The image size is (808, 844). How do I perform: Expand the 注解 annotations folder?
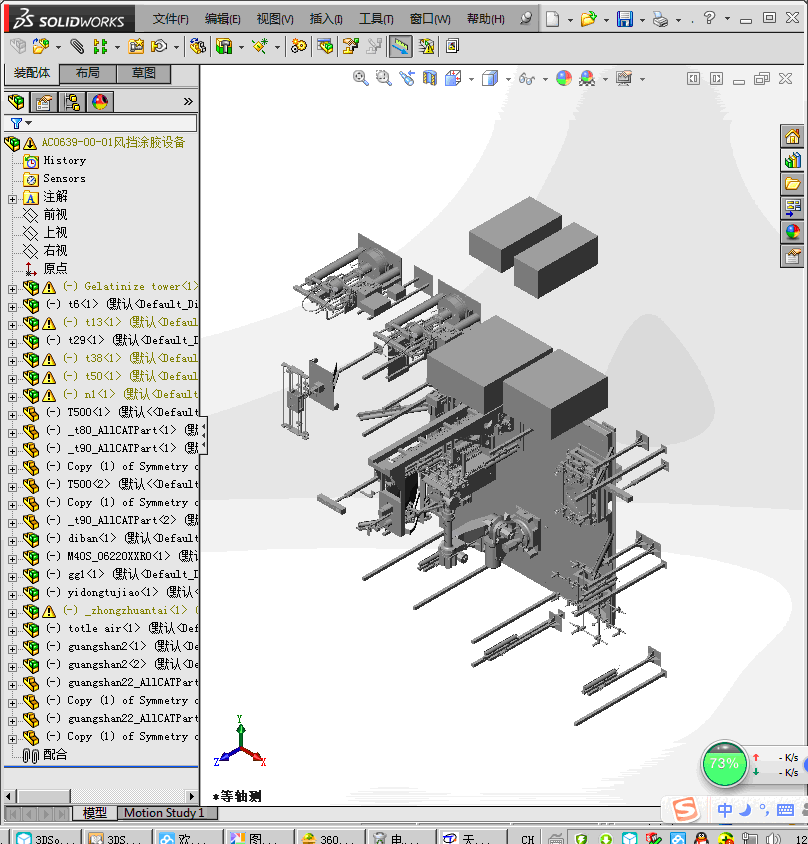pyautogui.click(x=12, y=197)
